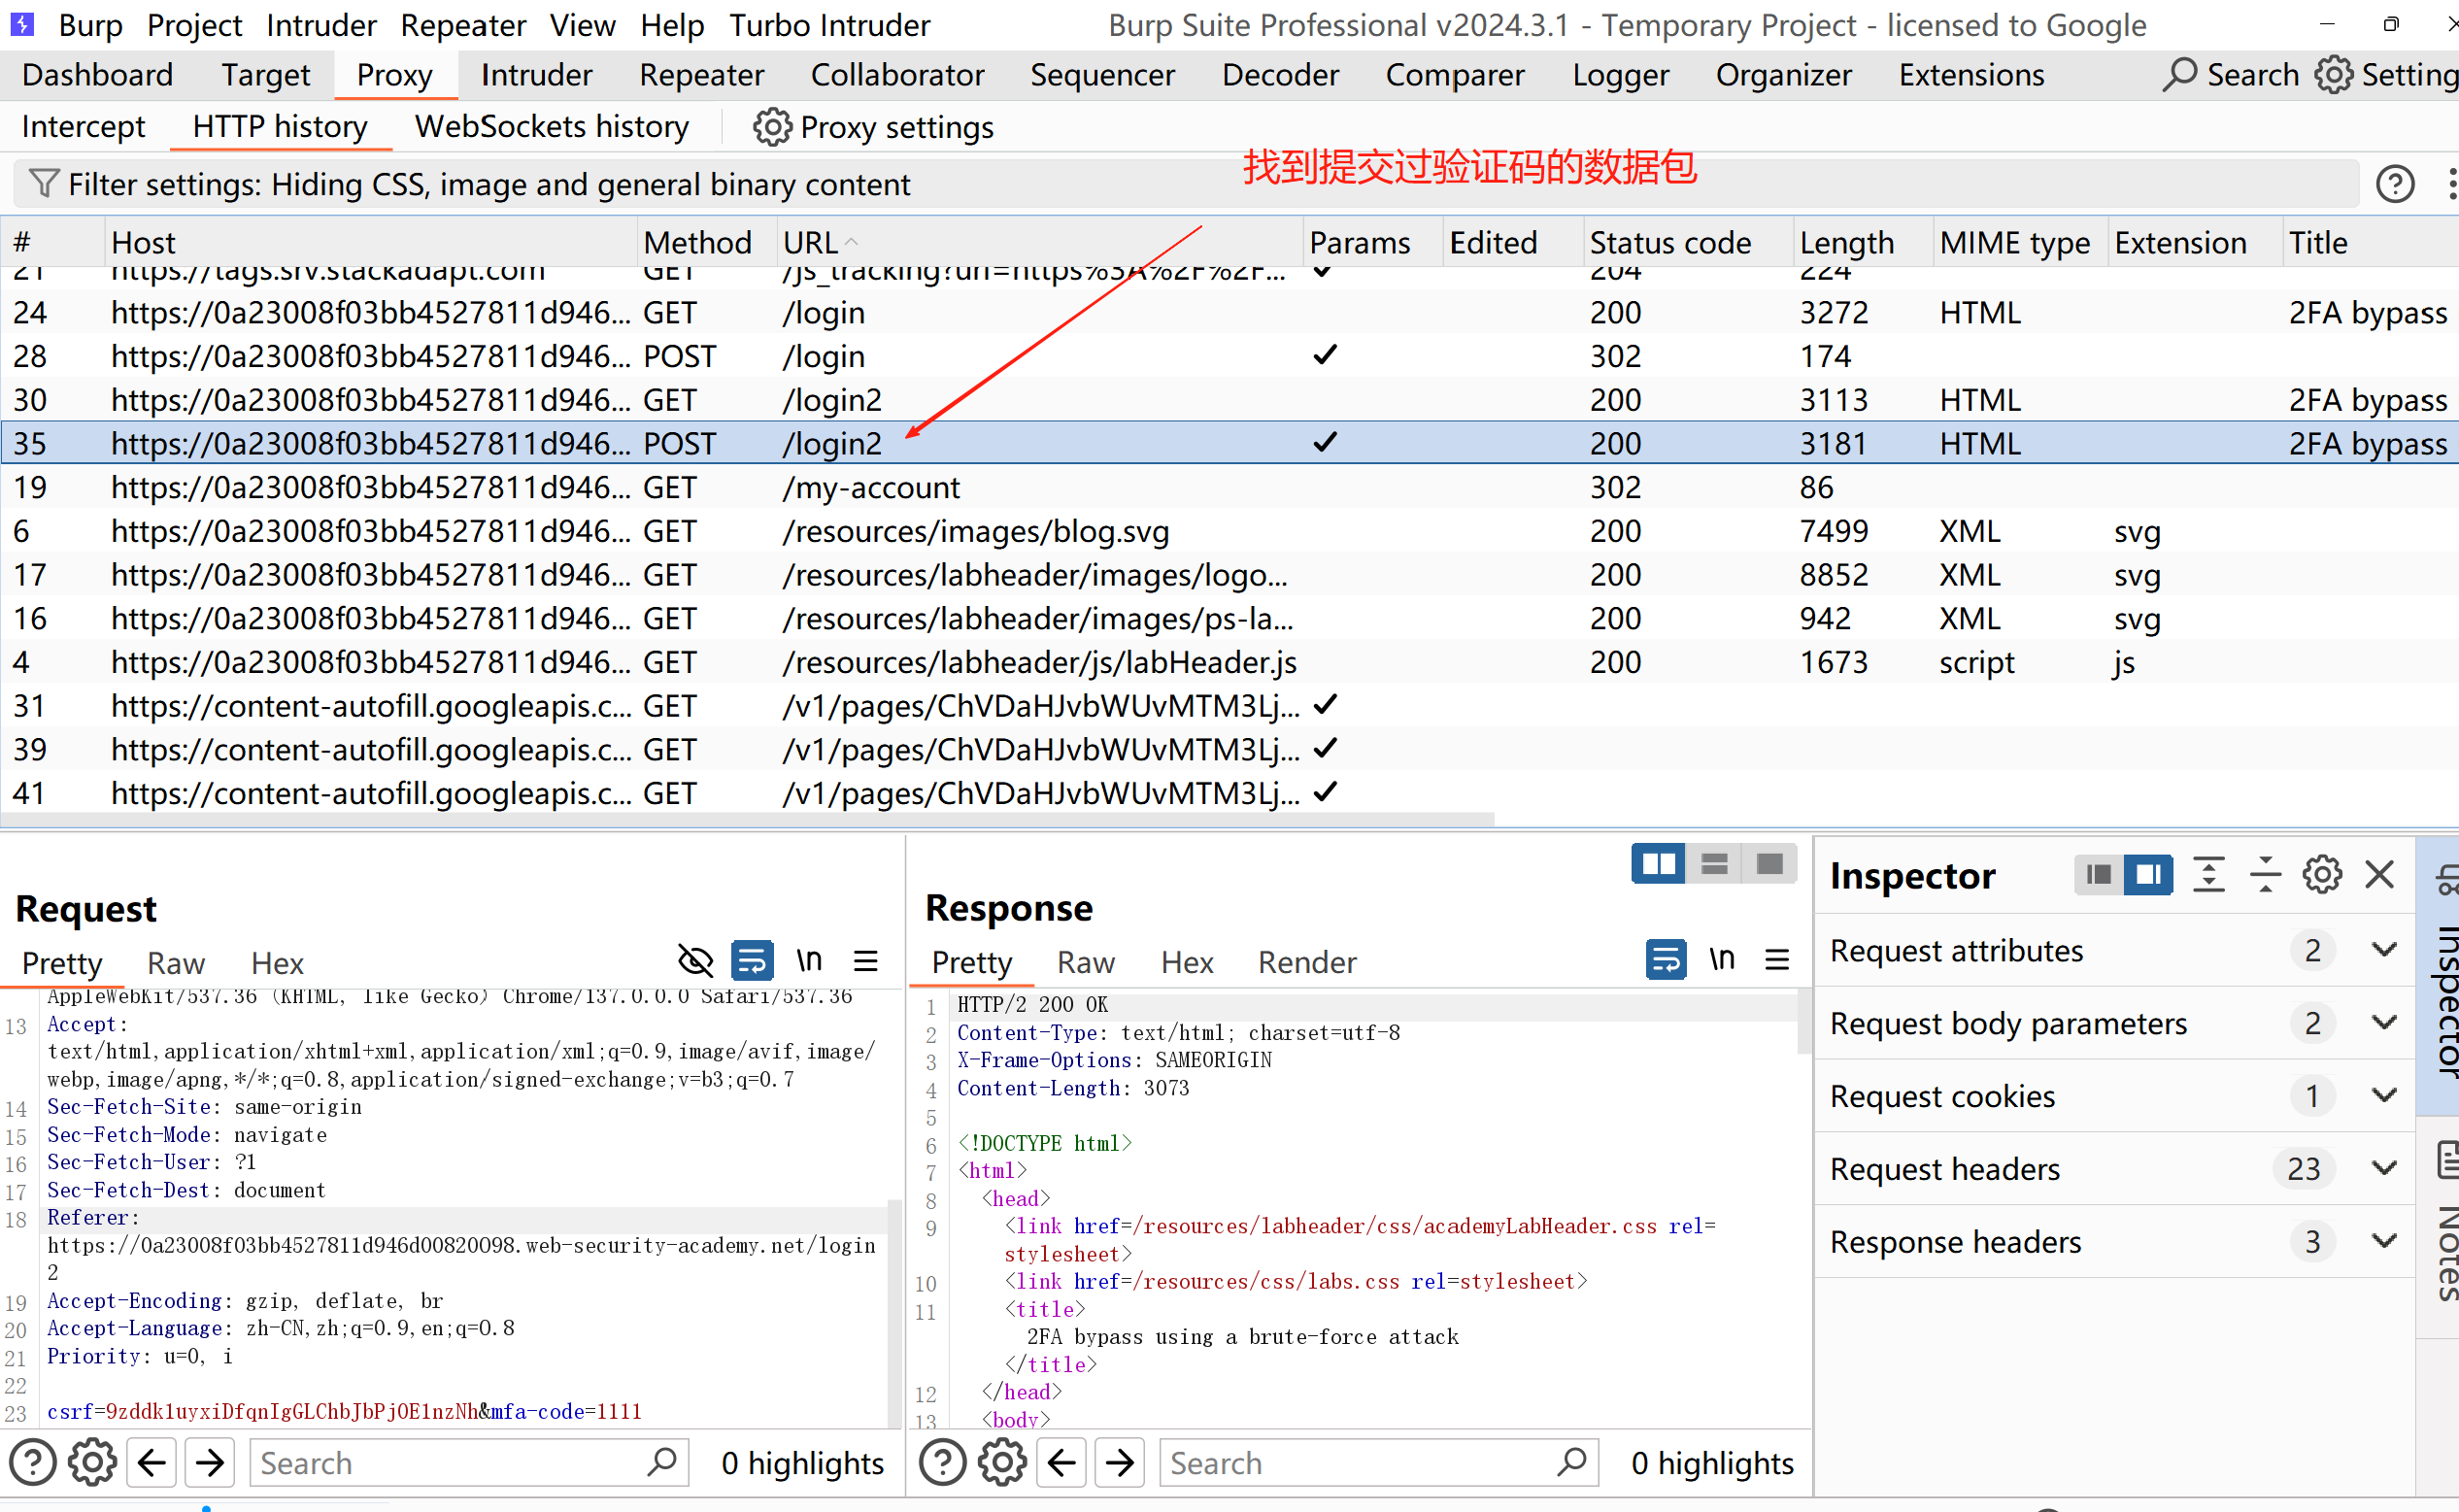The height and width of the screenshot is (1512, 2459).
Task: Toggle hidden characters eye icon in Request
Action: coord(695,962)
